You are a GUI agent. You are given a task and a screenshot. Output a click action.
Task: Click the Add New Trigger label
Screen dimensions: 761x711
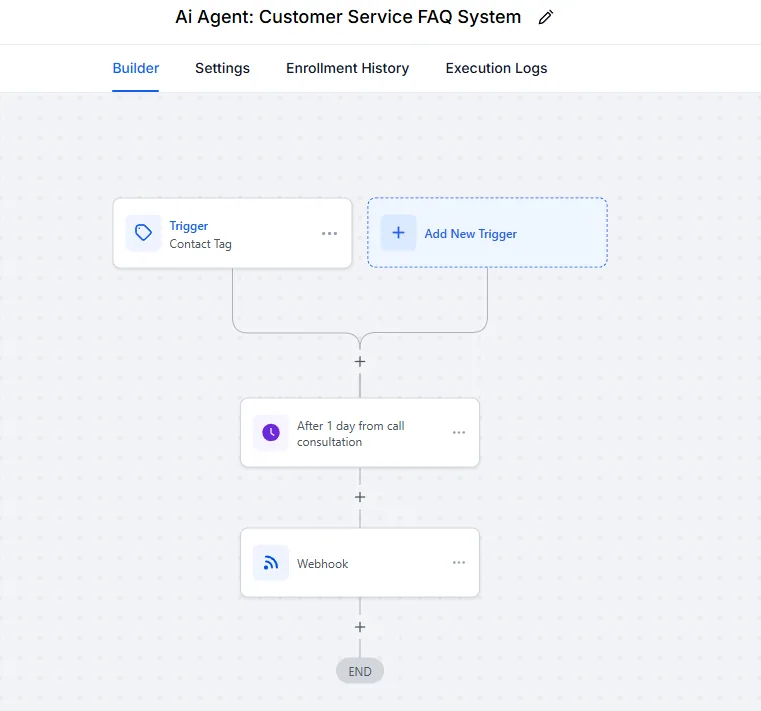[x=470, y=234]
